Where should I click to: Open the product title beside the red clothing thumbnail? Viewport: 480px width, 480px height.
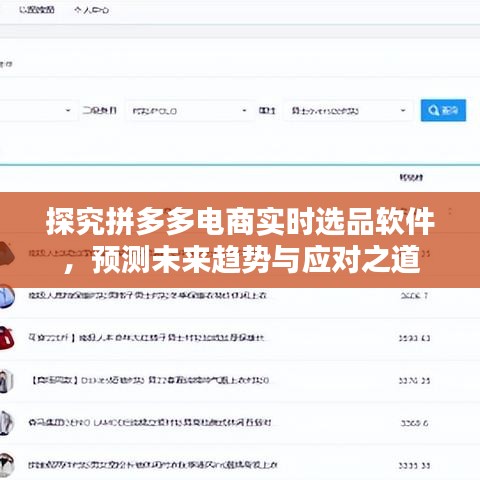coord(146,338)
